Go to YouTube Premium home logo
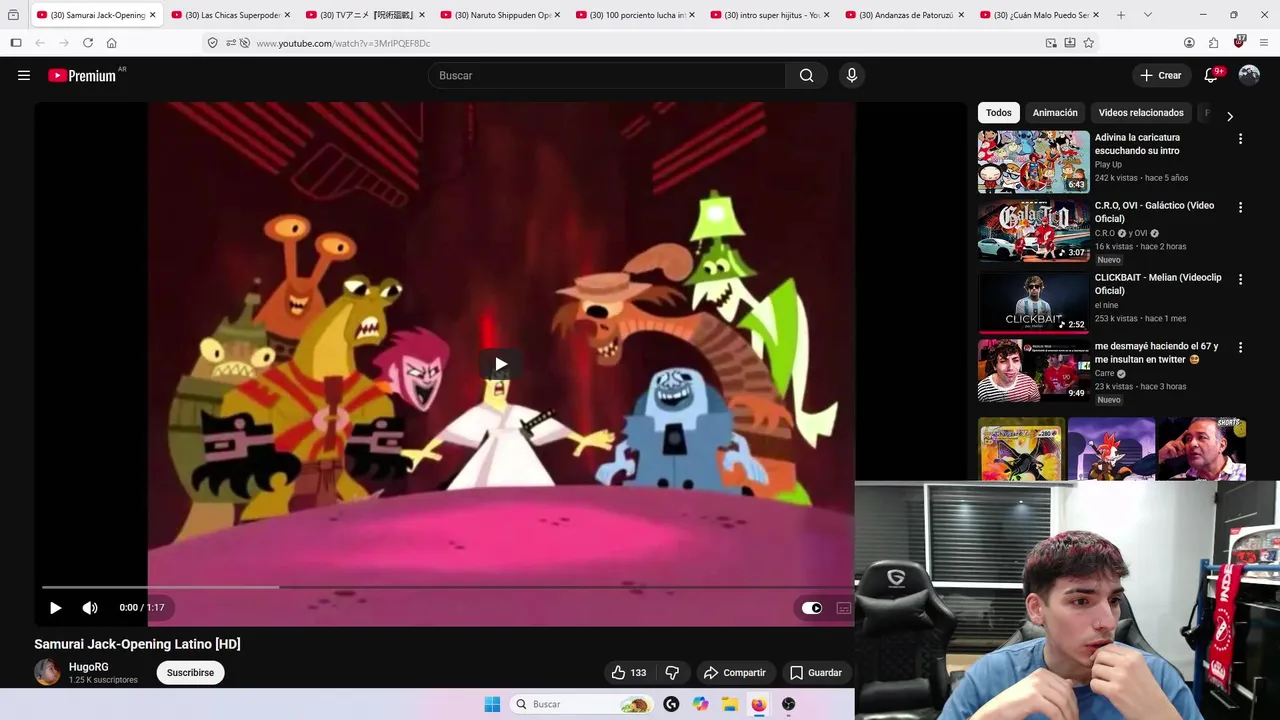The image size is (1280, 720). 82,75
